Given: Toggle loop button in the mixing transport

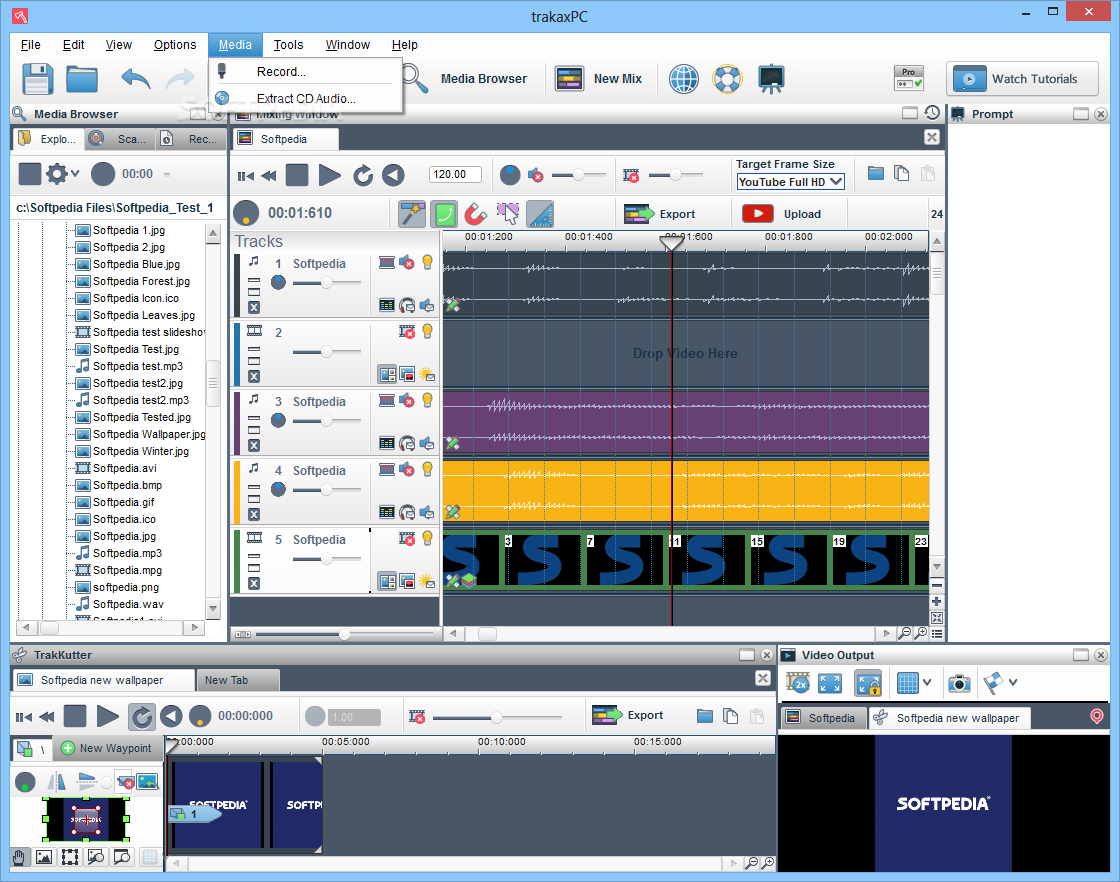Looking at the screenshot, I should (x=363, y=175).
